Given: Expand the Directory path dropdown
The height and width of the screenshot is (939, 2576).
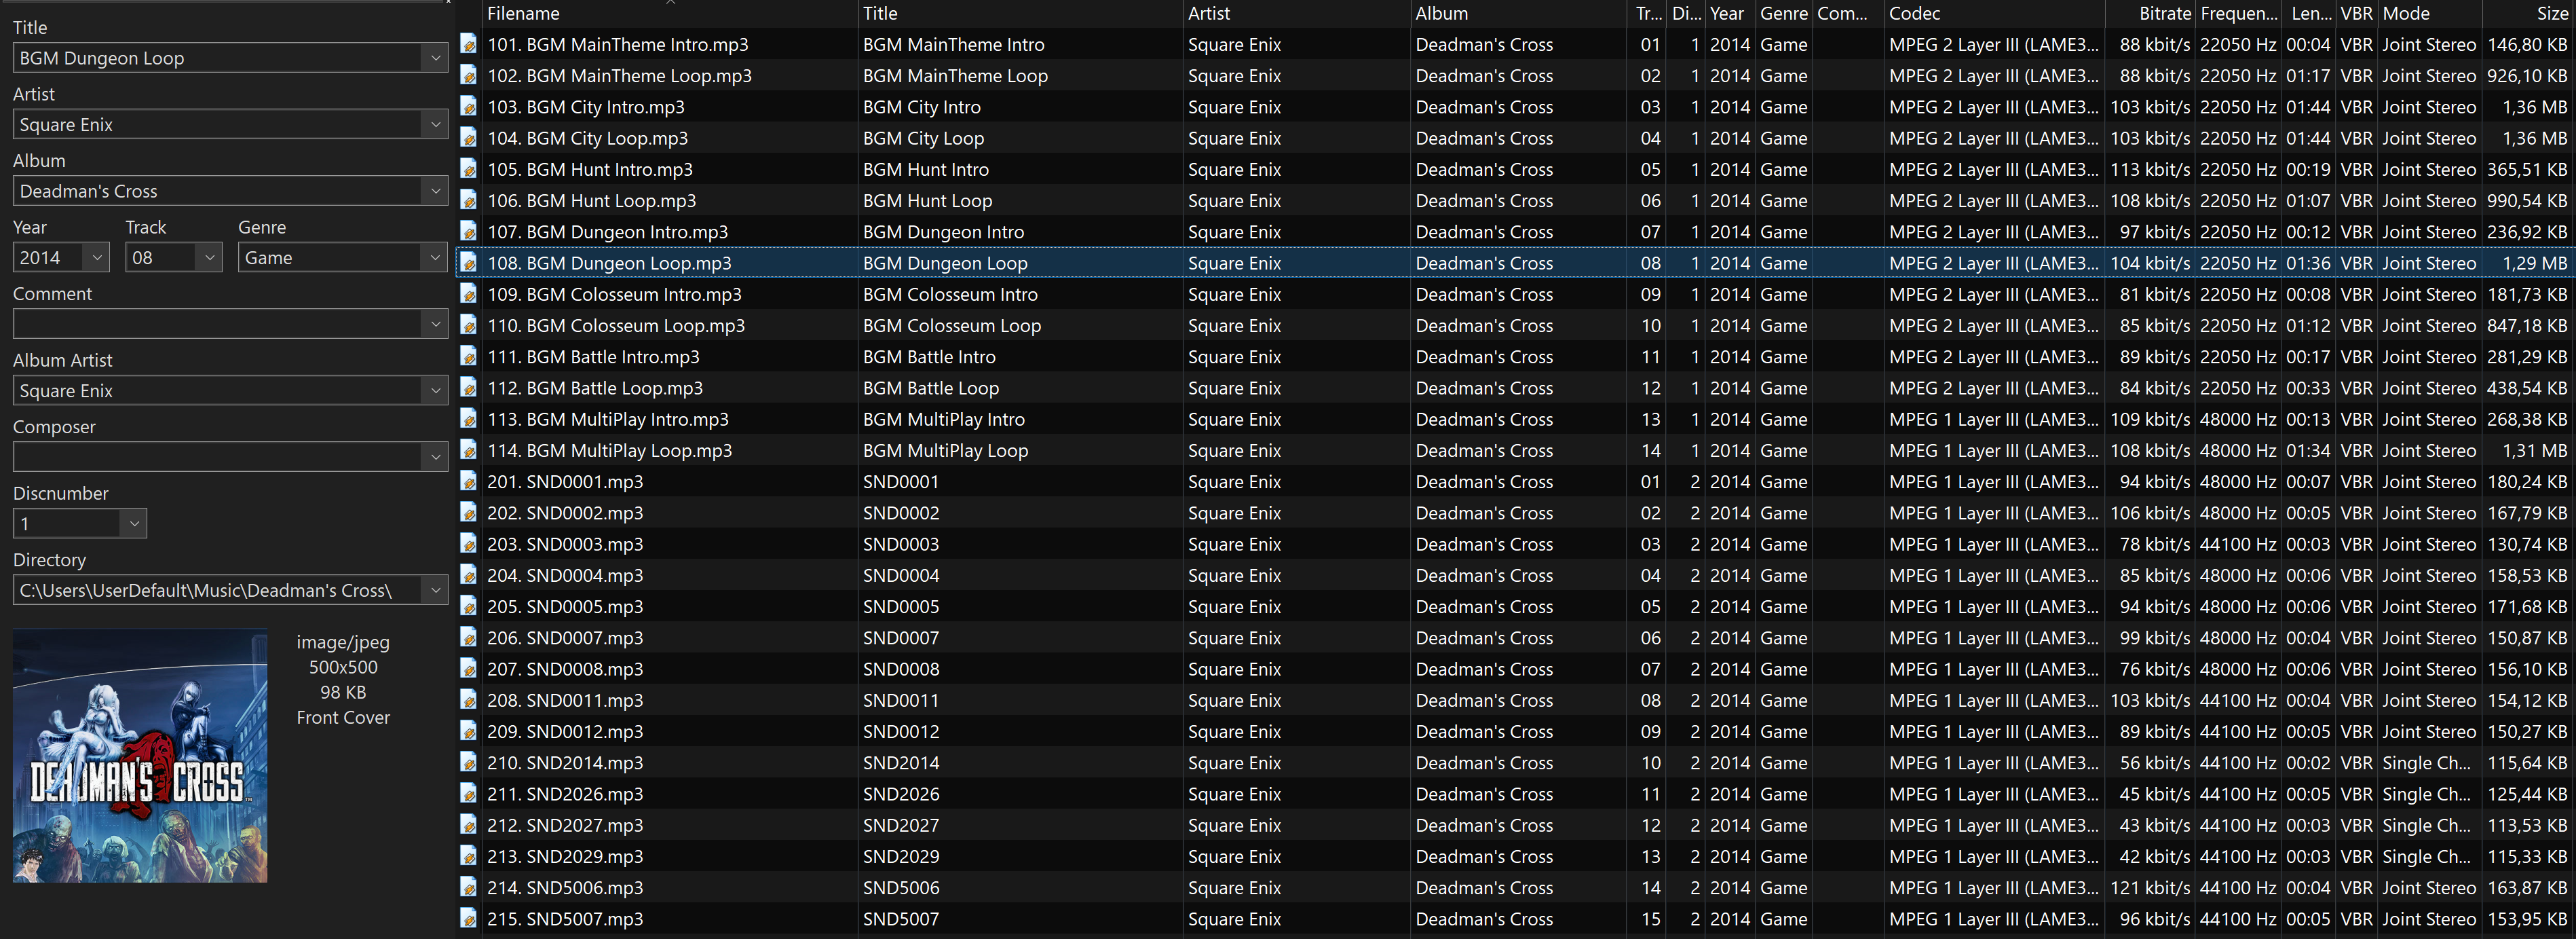Looking at the screenshot, I should coord(435,591).
